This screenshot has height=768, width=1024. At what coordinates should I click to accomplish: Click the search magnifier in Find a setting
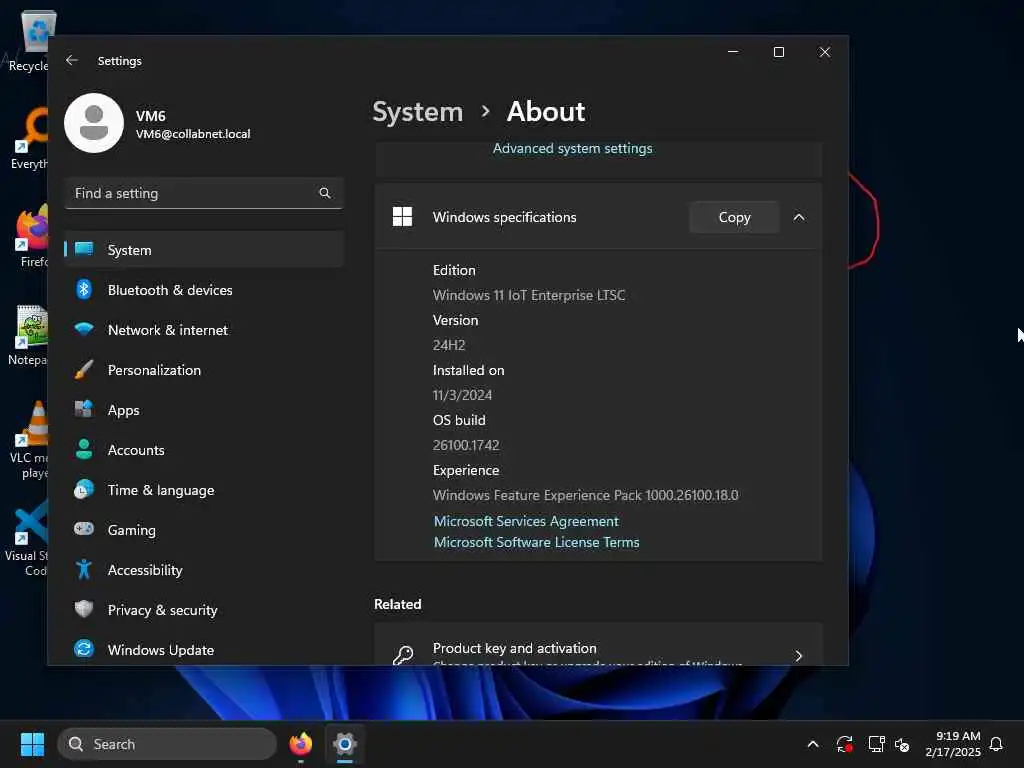tap(325, 193)
